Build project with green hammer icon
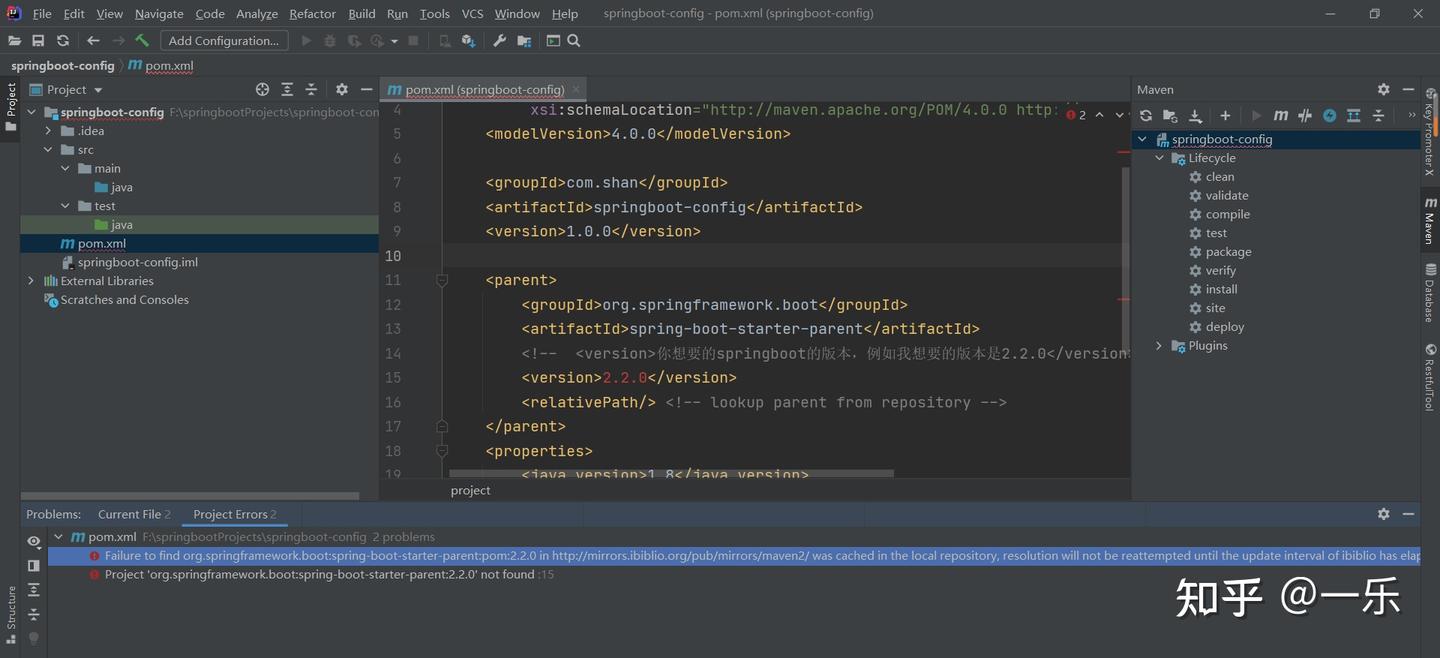This screenshot has height=658, width=1440. tap(142, 41)
